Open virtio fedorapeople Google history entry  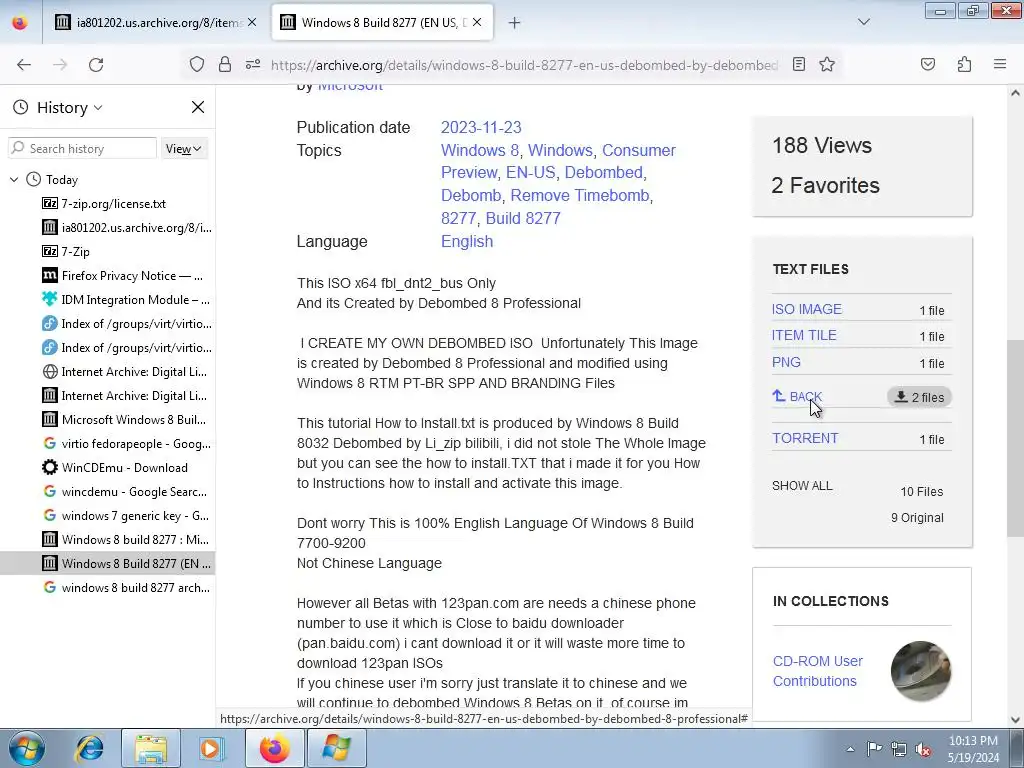(x=127, y=444)
